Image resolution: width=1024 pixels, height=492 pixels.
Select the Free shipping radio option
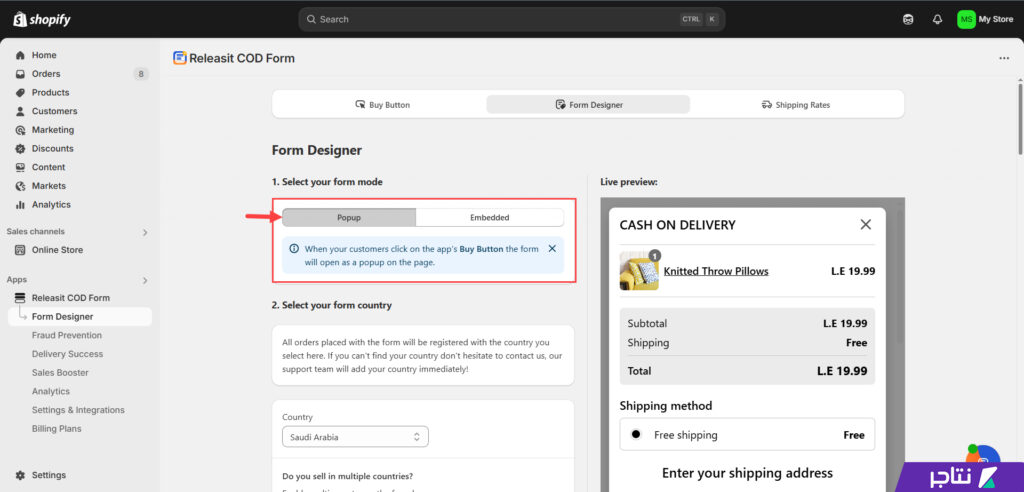[x=636, y=435]
